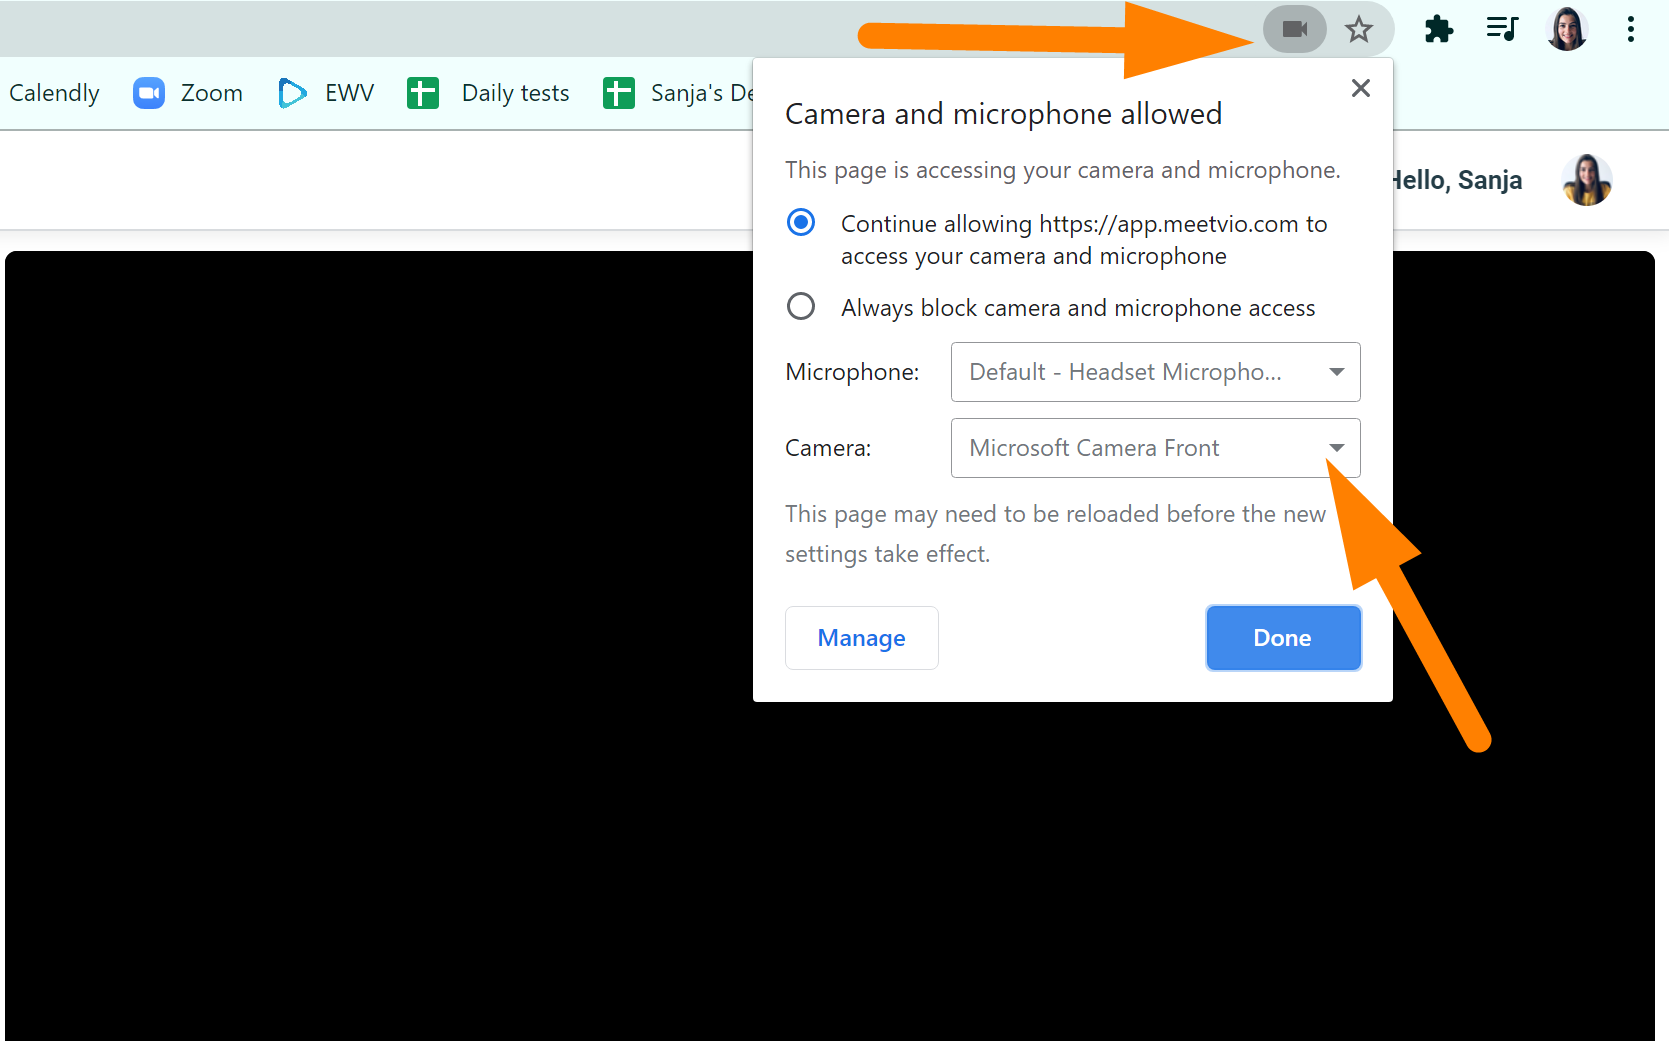Viewport: 1669px width, 1041px height.
Task: Open the EWV bookmark
Action: 326,93
